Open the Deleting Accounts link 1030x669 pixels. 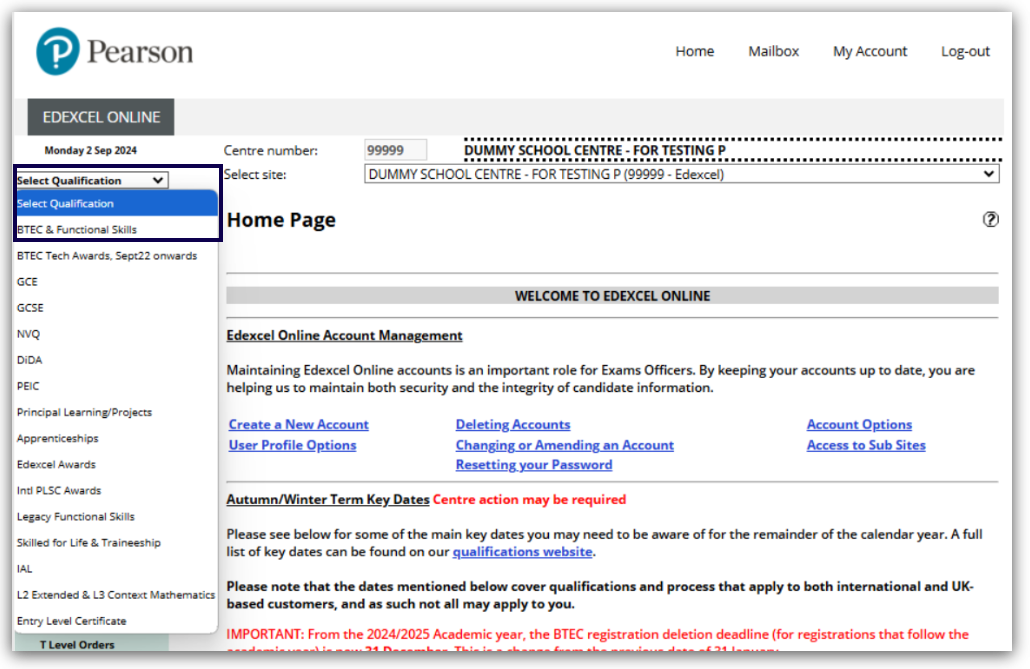(513, 425)
